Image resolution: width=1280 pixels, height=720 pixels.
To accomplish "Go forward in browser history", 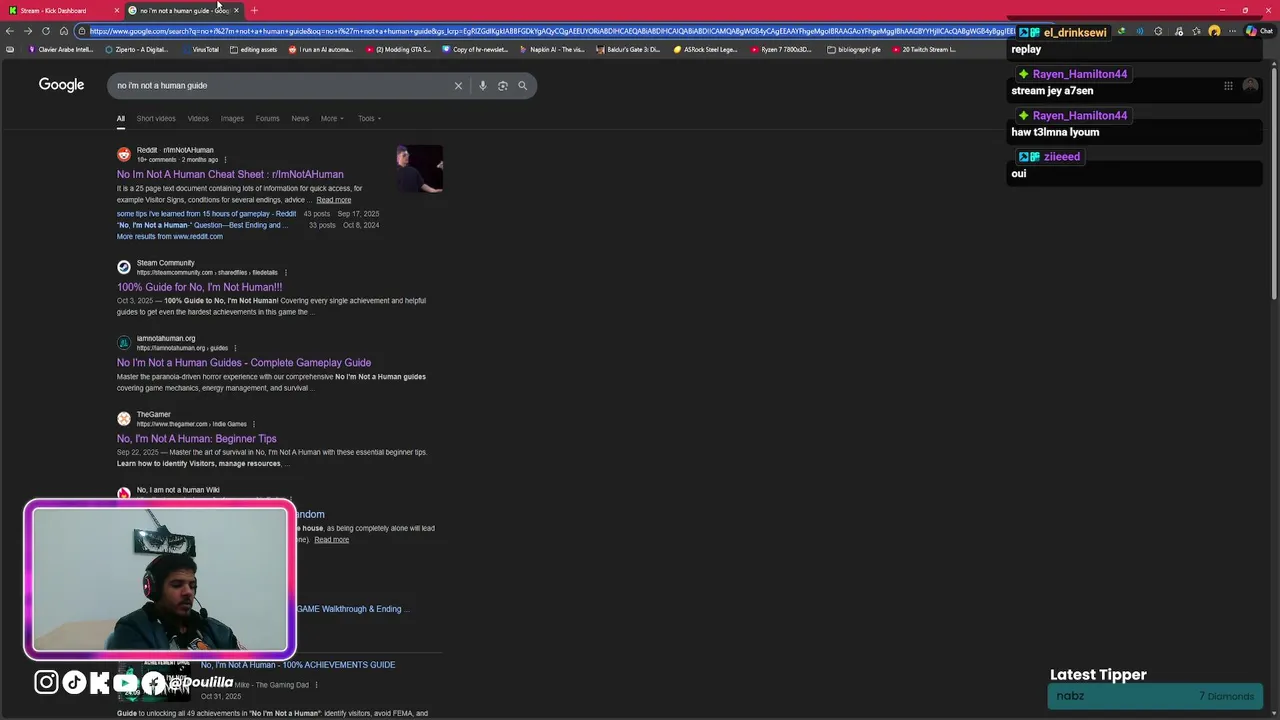I will [x=28, y=31].
